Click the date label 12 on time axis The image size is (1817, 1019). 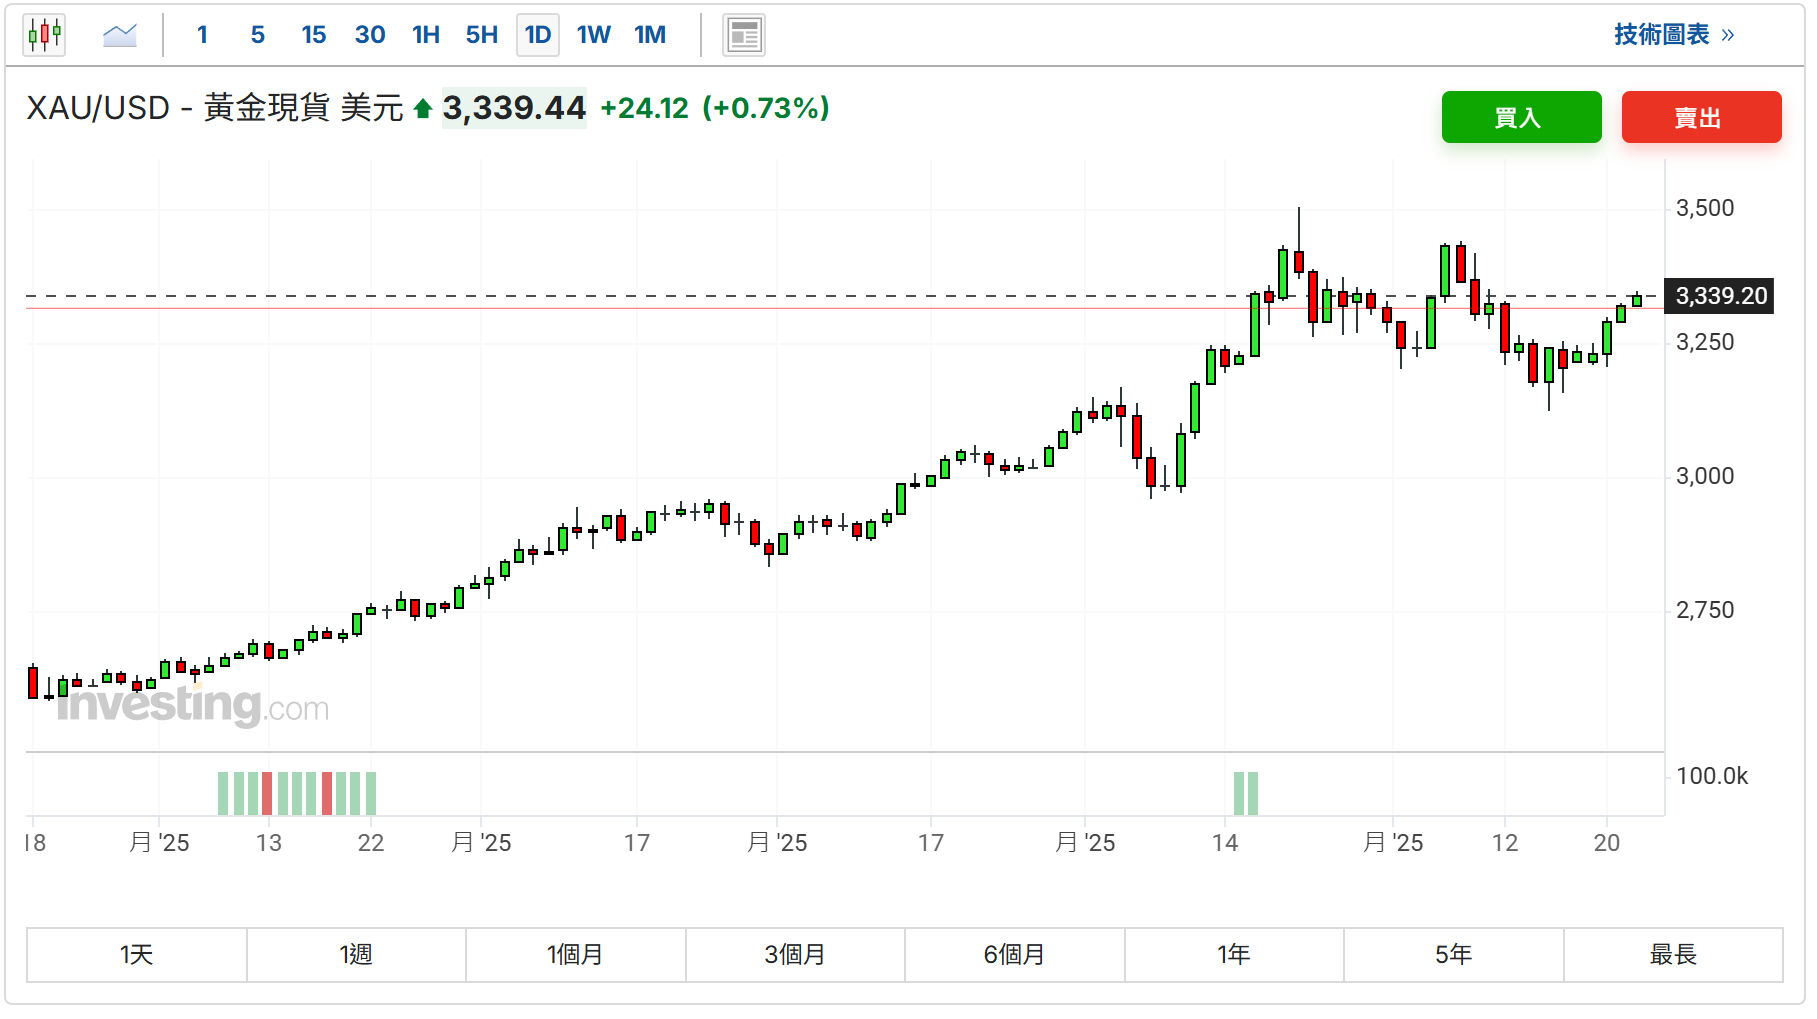pos(1505,843)
